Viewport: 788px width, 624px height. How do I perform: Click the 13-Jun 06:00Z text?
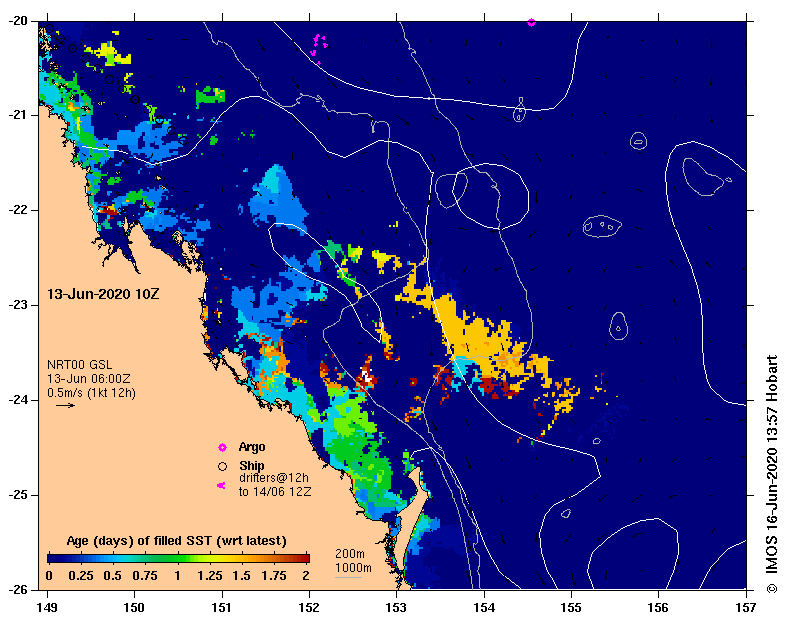tap(88, 379)
